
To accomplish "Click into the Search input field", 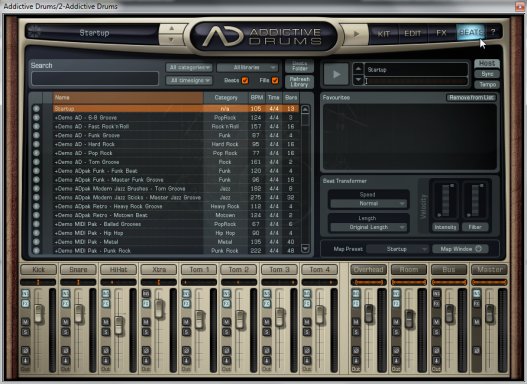I will click(95, 78).
